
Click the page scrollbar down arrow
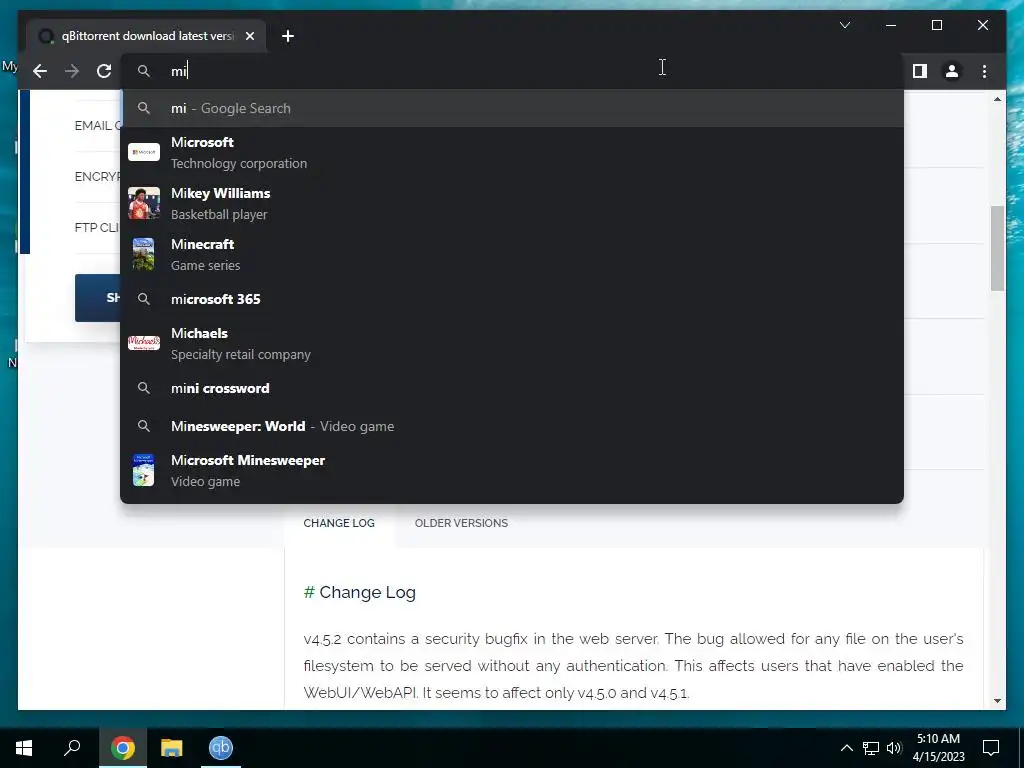tap(997, 701)
